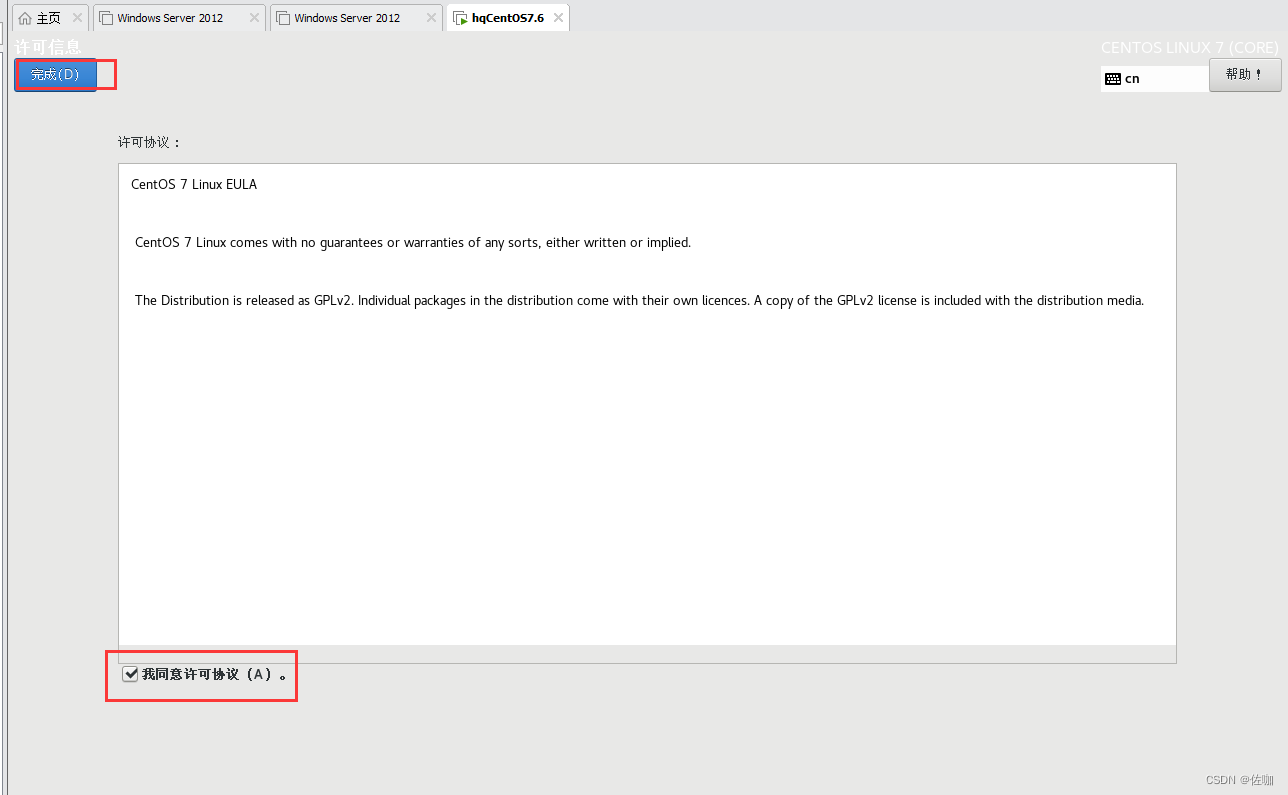The width and height of the screenshot is (1288, 795).
Task: Close the first Windows Server 2012 tab
Action: pos(254,18)
